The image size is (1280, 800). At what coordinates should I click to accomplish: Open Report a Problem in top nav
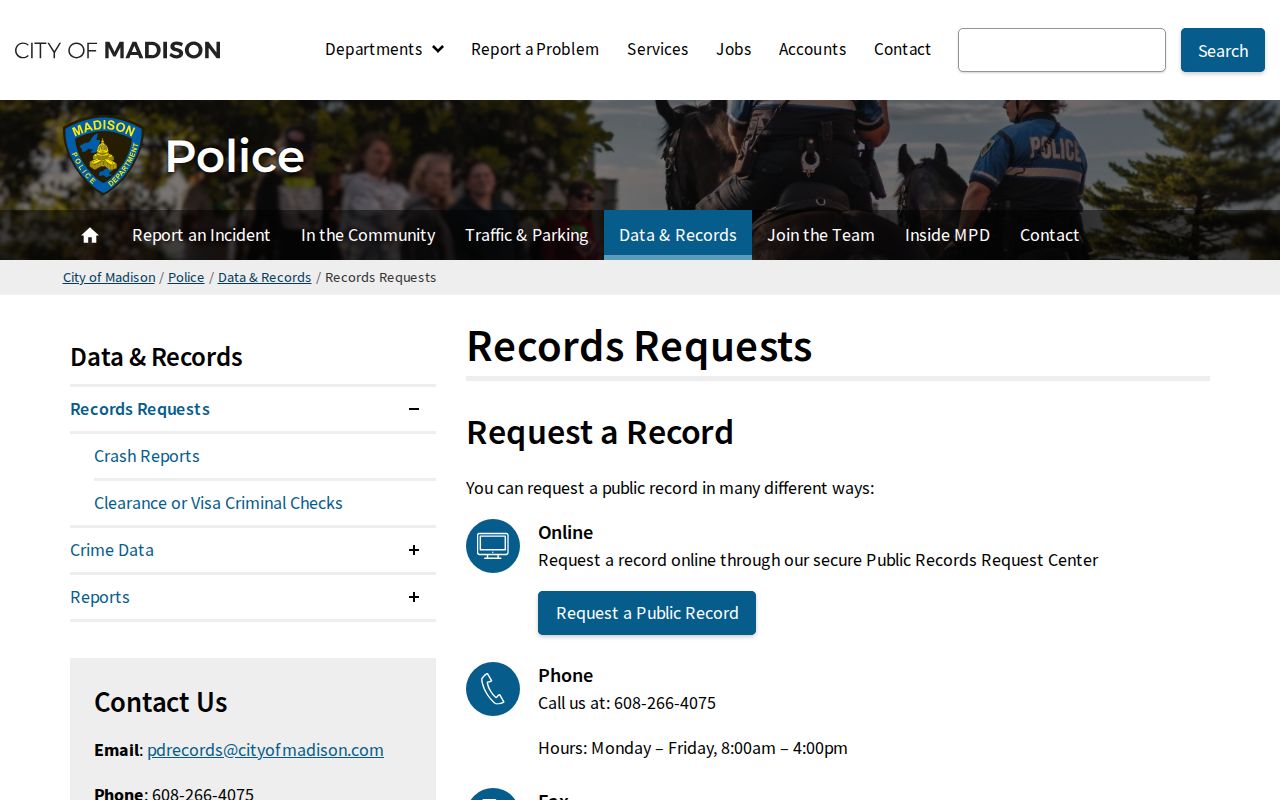click(535, 49)
